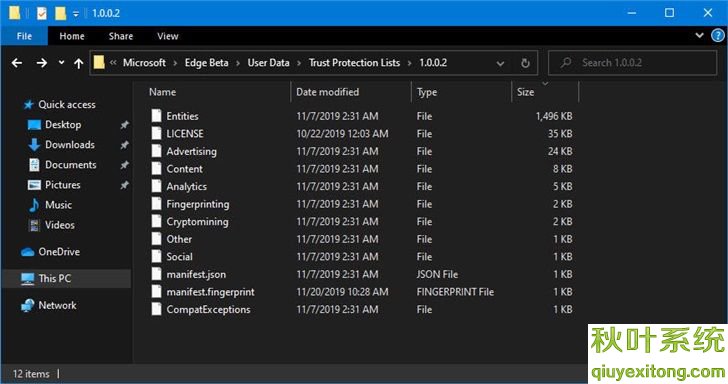Go forward with the right arrow
This screenshot has height=384, width=728.
[42, 63]
